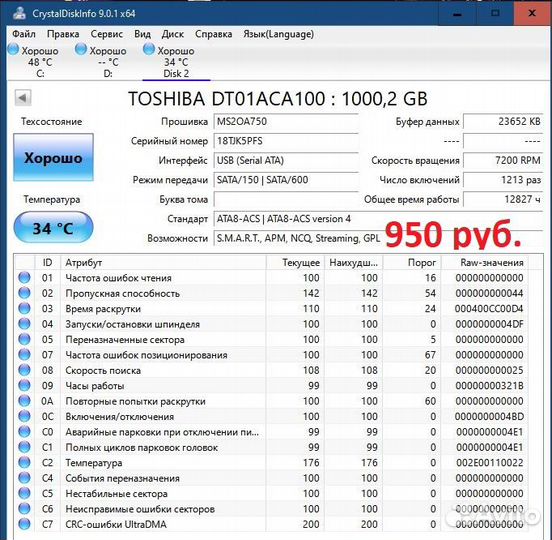Click status orb for attribute C1 row

click(24, 447)
